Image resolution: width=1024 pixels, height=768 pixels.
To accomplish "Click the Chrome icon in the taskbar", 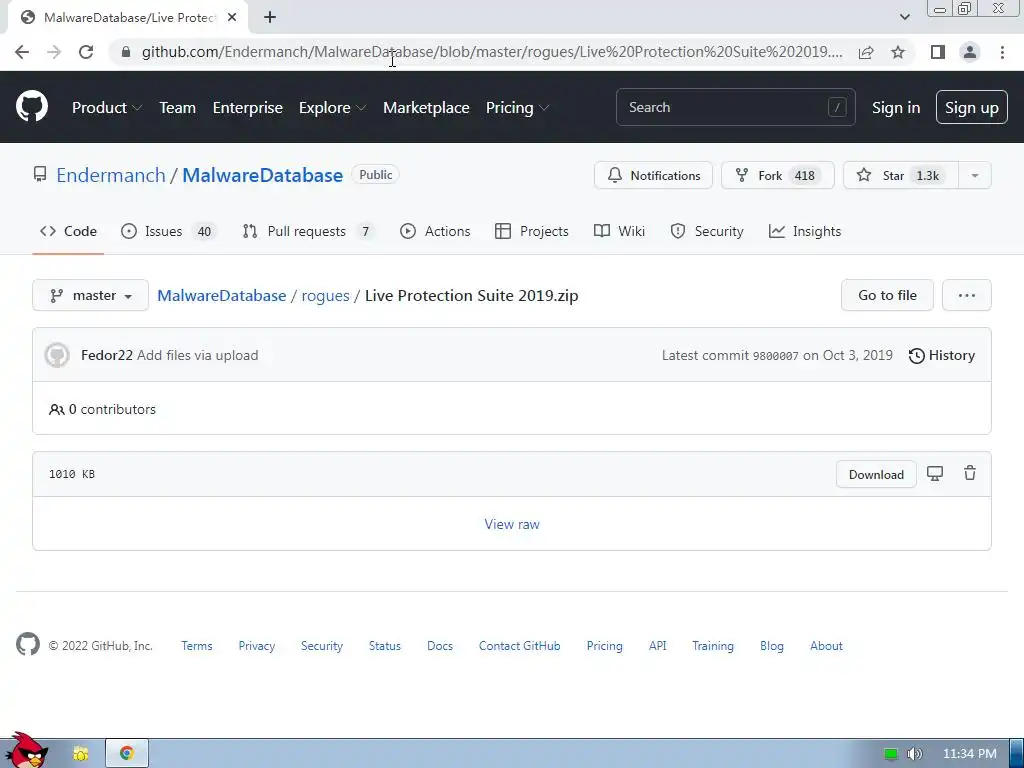I will point(127,753).
